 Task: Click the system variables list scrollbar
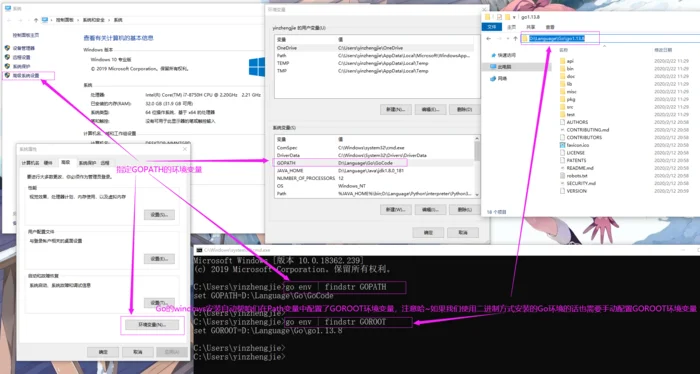tap(477, 166)
